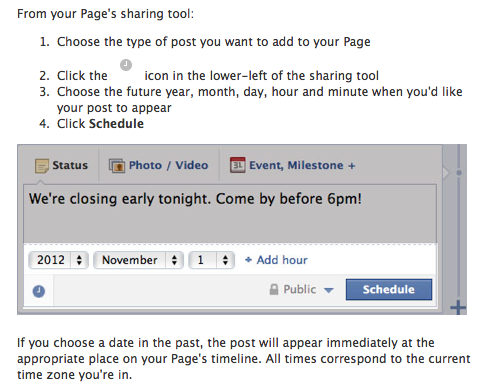
Task: Switch to the Status tab
Action: pos(61,165)
